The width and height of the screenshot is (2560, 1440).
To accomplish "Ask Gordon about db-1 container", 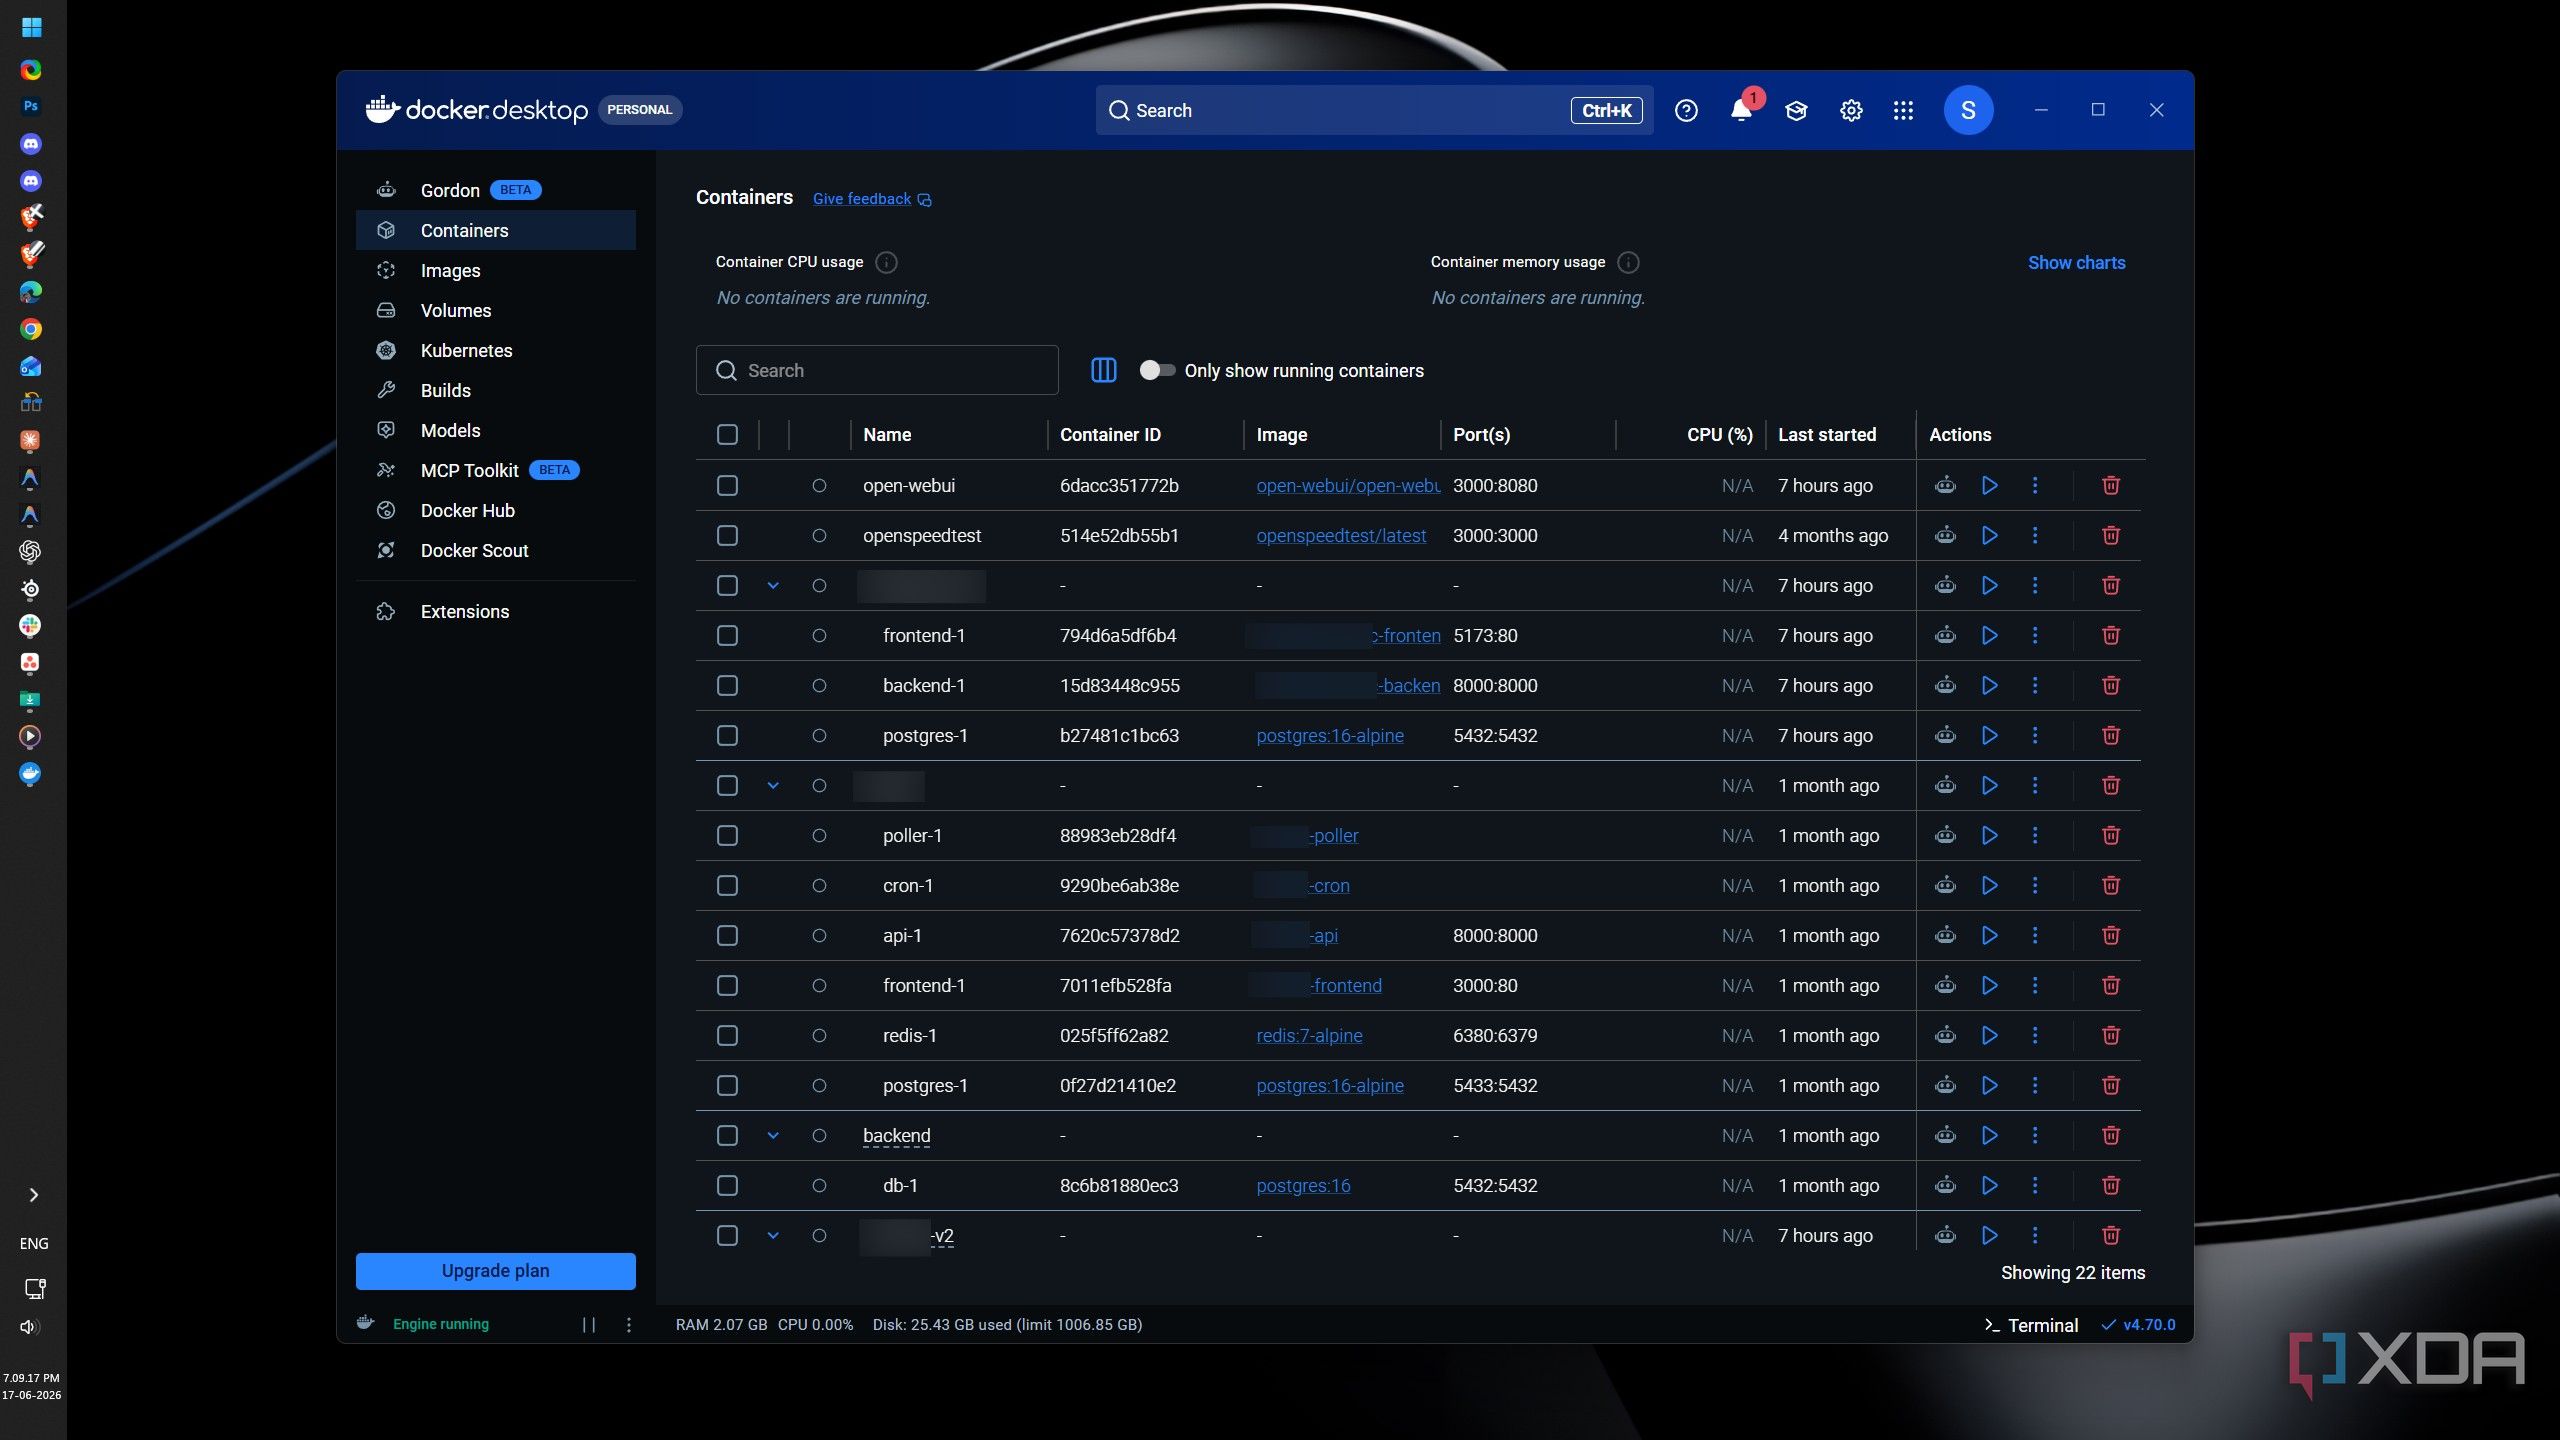I will pos(1944,1185).
